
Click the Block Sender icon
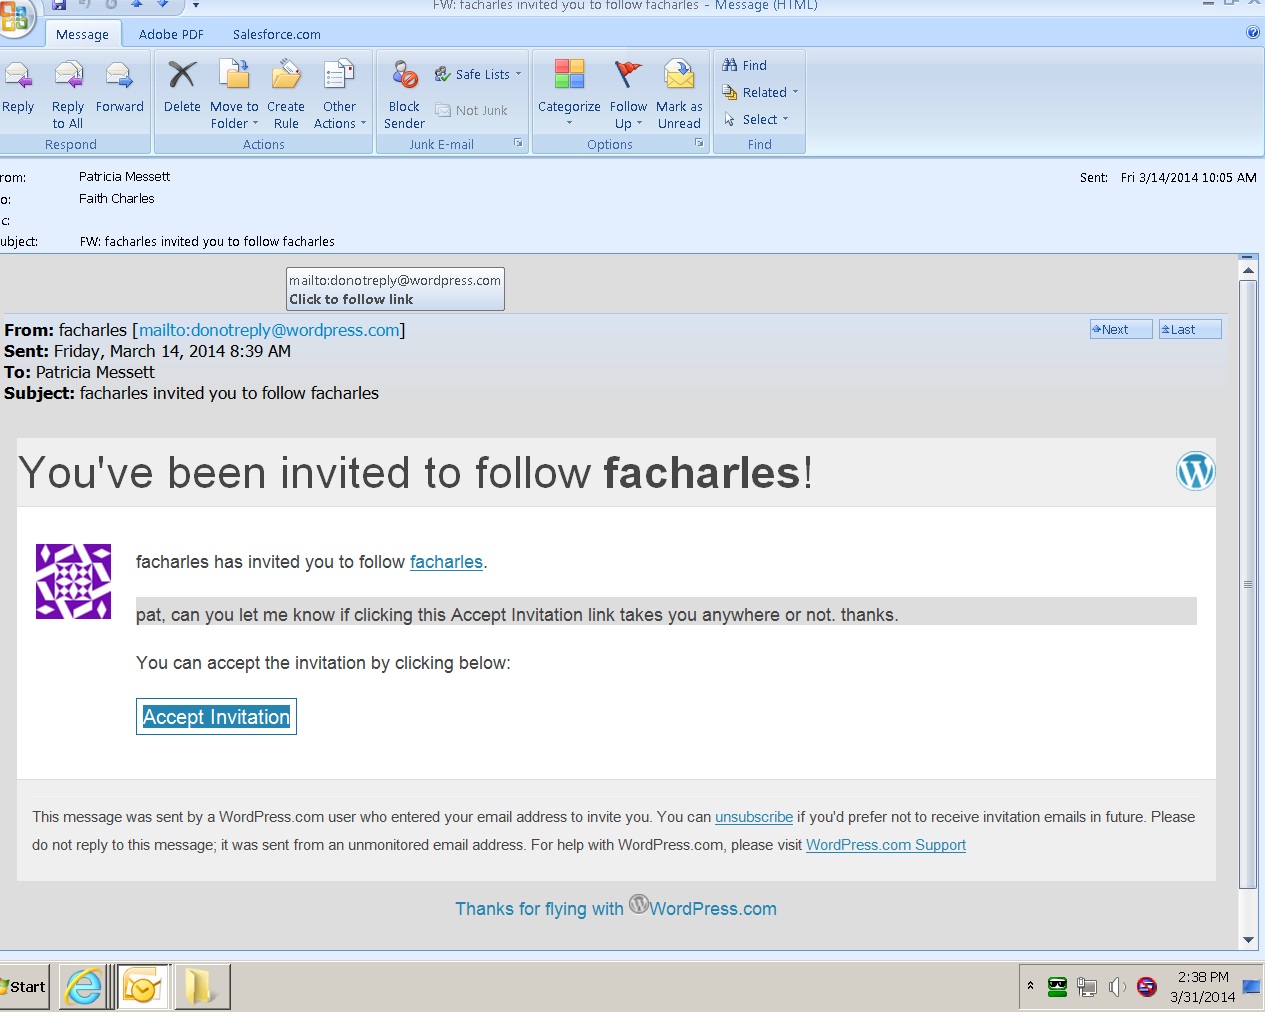[x=403, y=90]
